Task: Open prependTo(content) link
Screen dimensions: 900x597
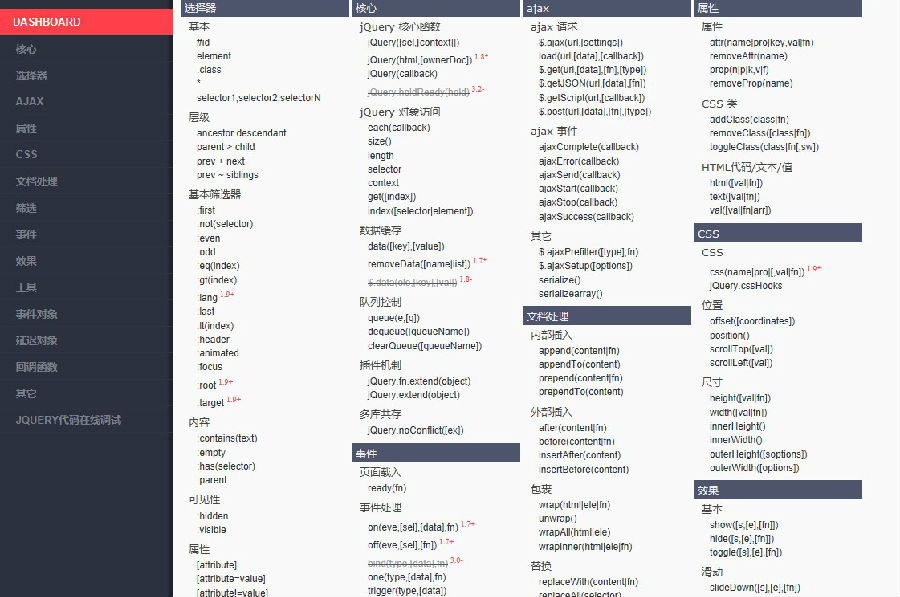Action: point(581,391)
